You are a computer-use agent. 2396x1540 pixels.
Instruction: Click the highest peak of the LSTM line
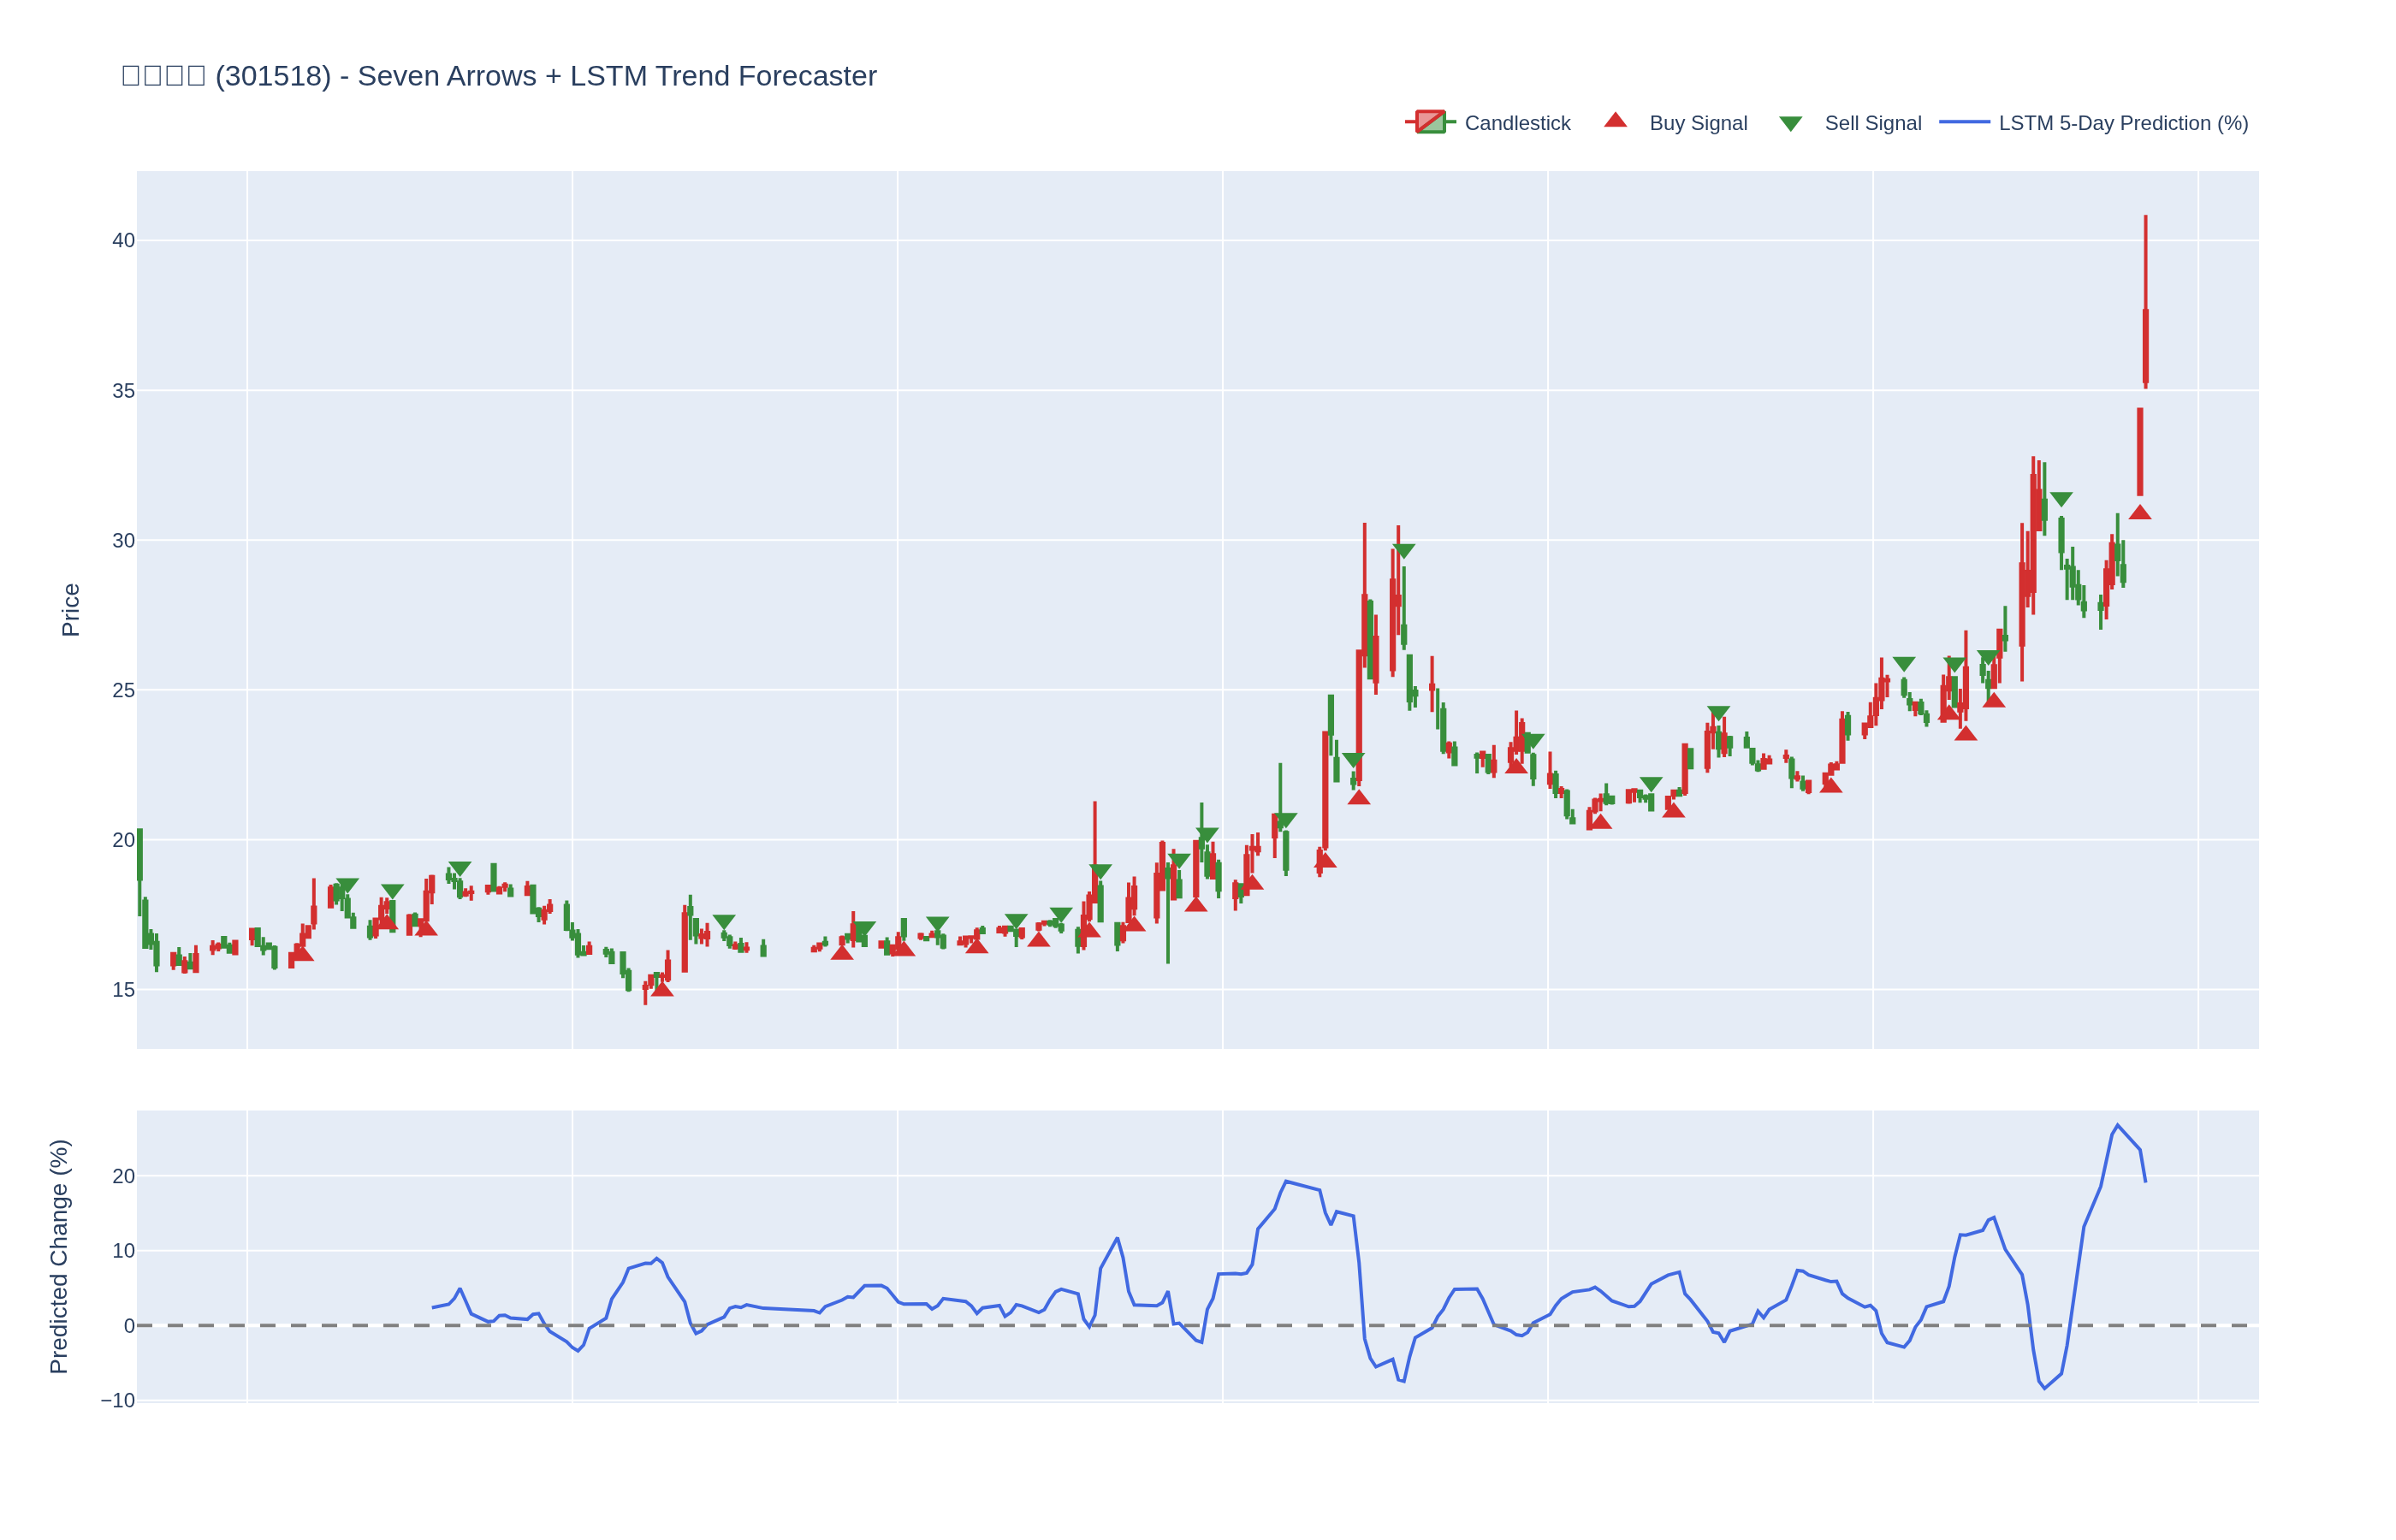point(2117,1125)
